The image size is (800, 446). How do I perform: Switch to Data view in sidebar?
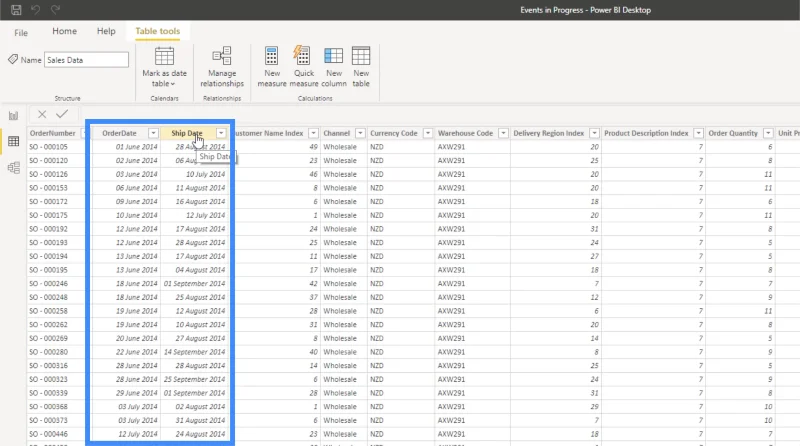13,141
